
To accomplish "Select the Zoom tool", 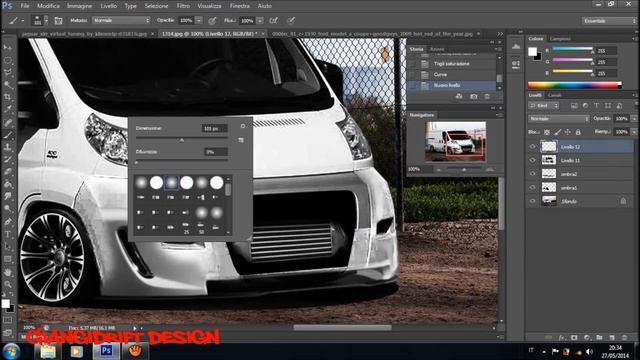I will (8, 284).
